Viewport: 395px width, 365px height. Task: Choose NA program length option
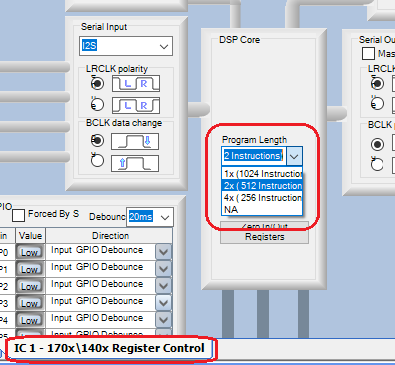click(262, 210)
